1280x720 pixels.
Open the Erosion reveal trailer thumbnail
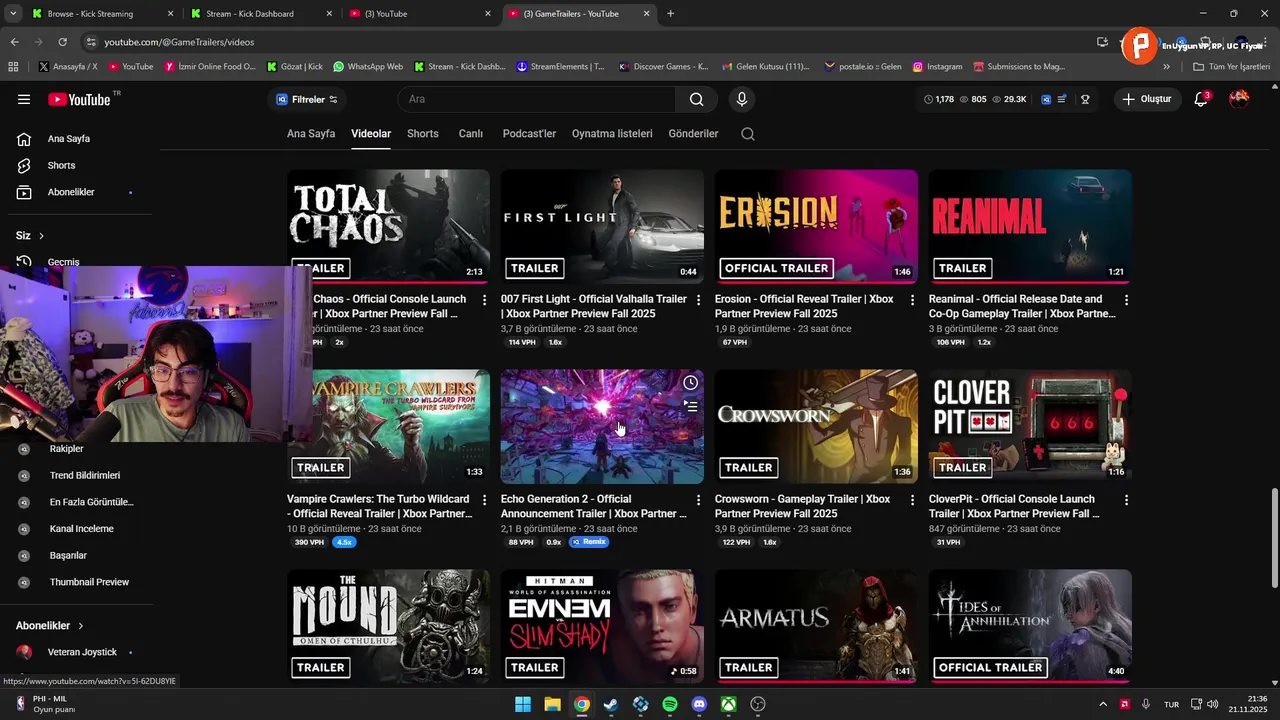click(816, 227)
